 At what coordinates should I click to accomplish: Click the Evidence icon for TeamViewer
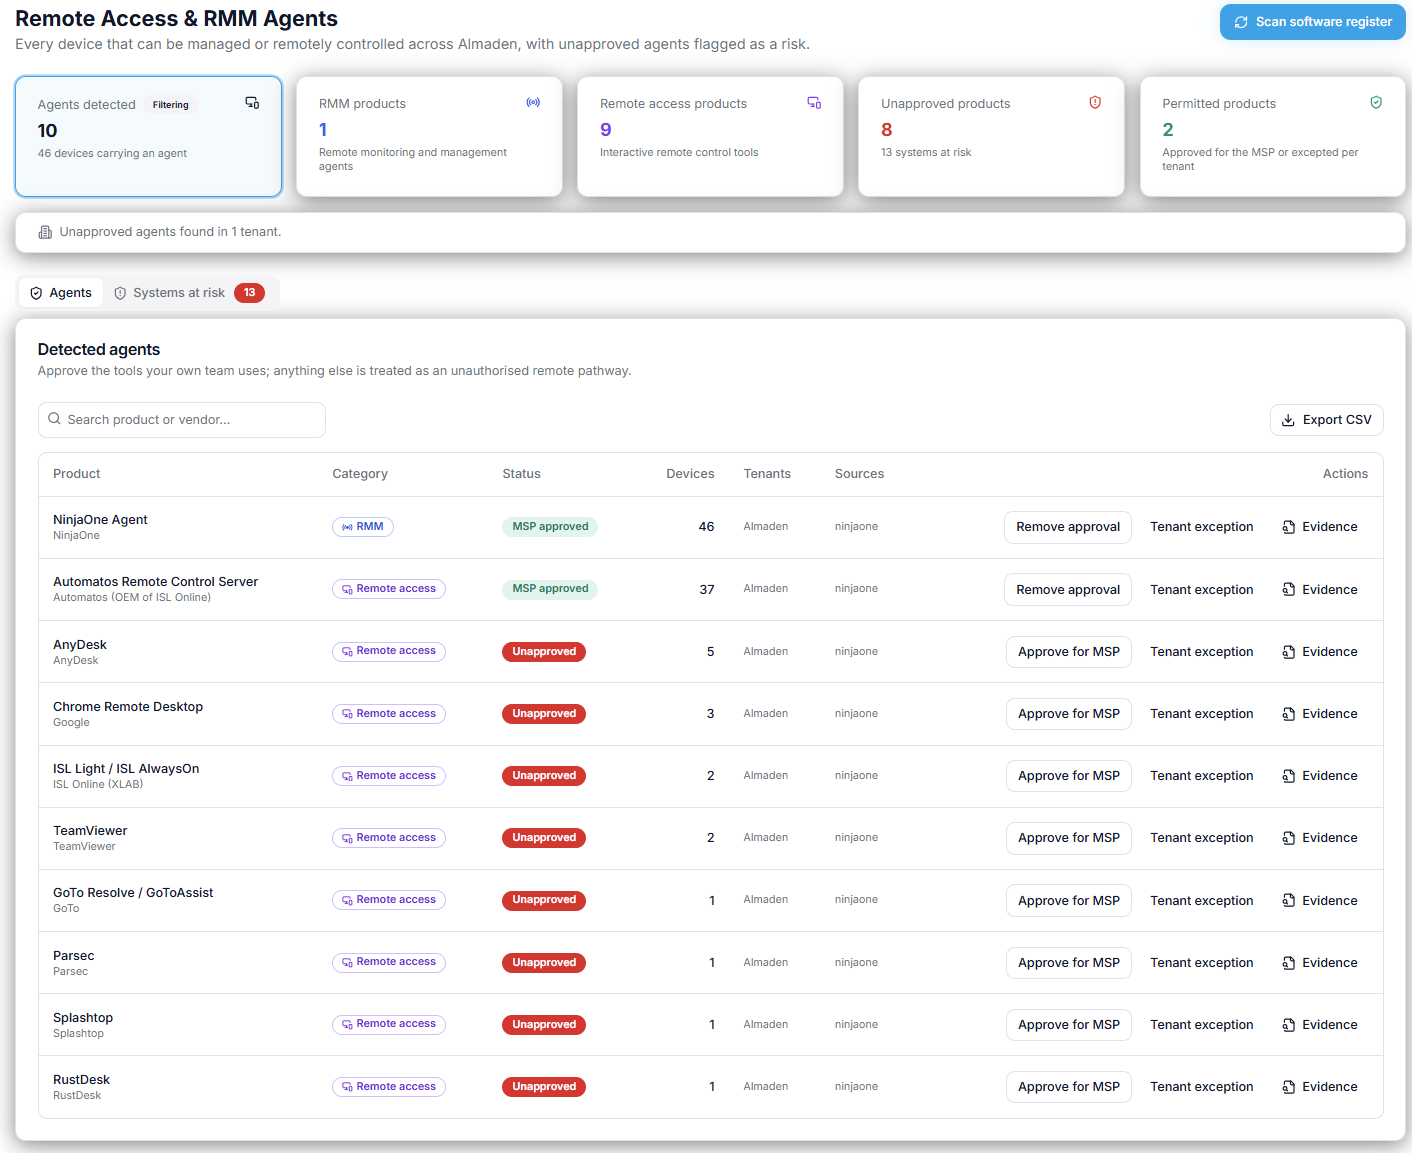(1289, 838)
